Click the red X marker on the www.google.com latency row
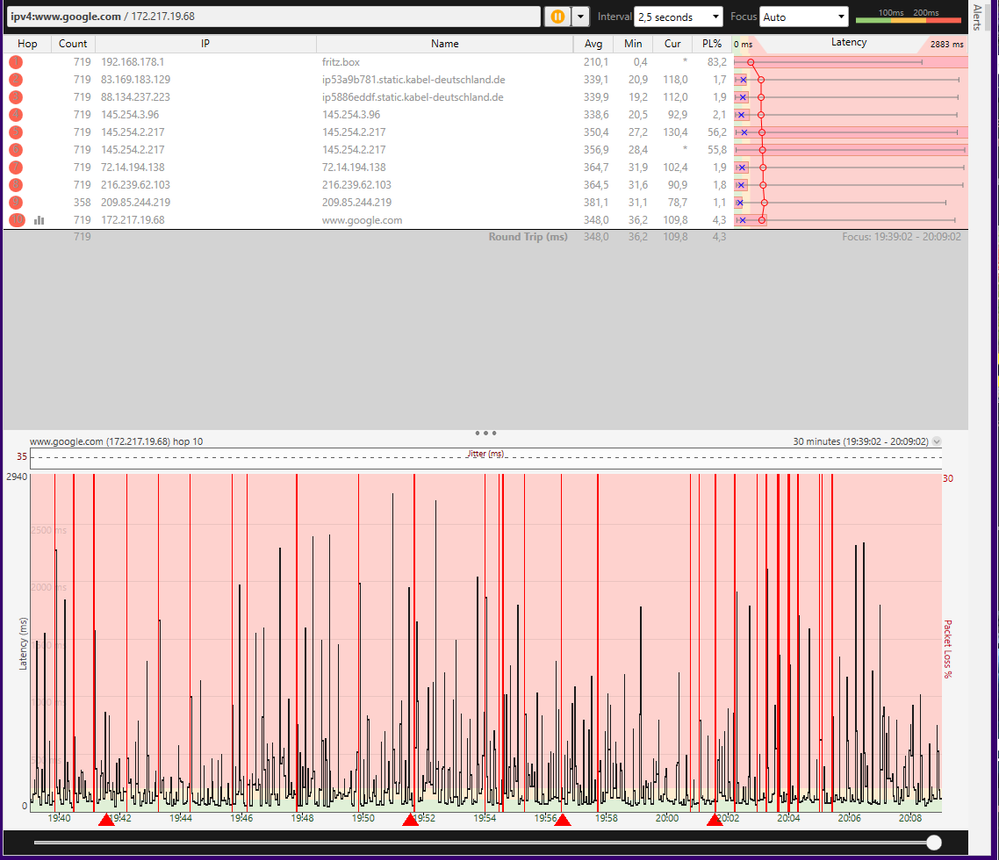Viewport: 999px width, 860px height. (x=741, y=220)
